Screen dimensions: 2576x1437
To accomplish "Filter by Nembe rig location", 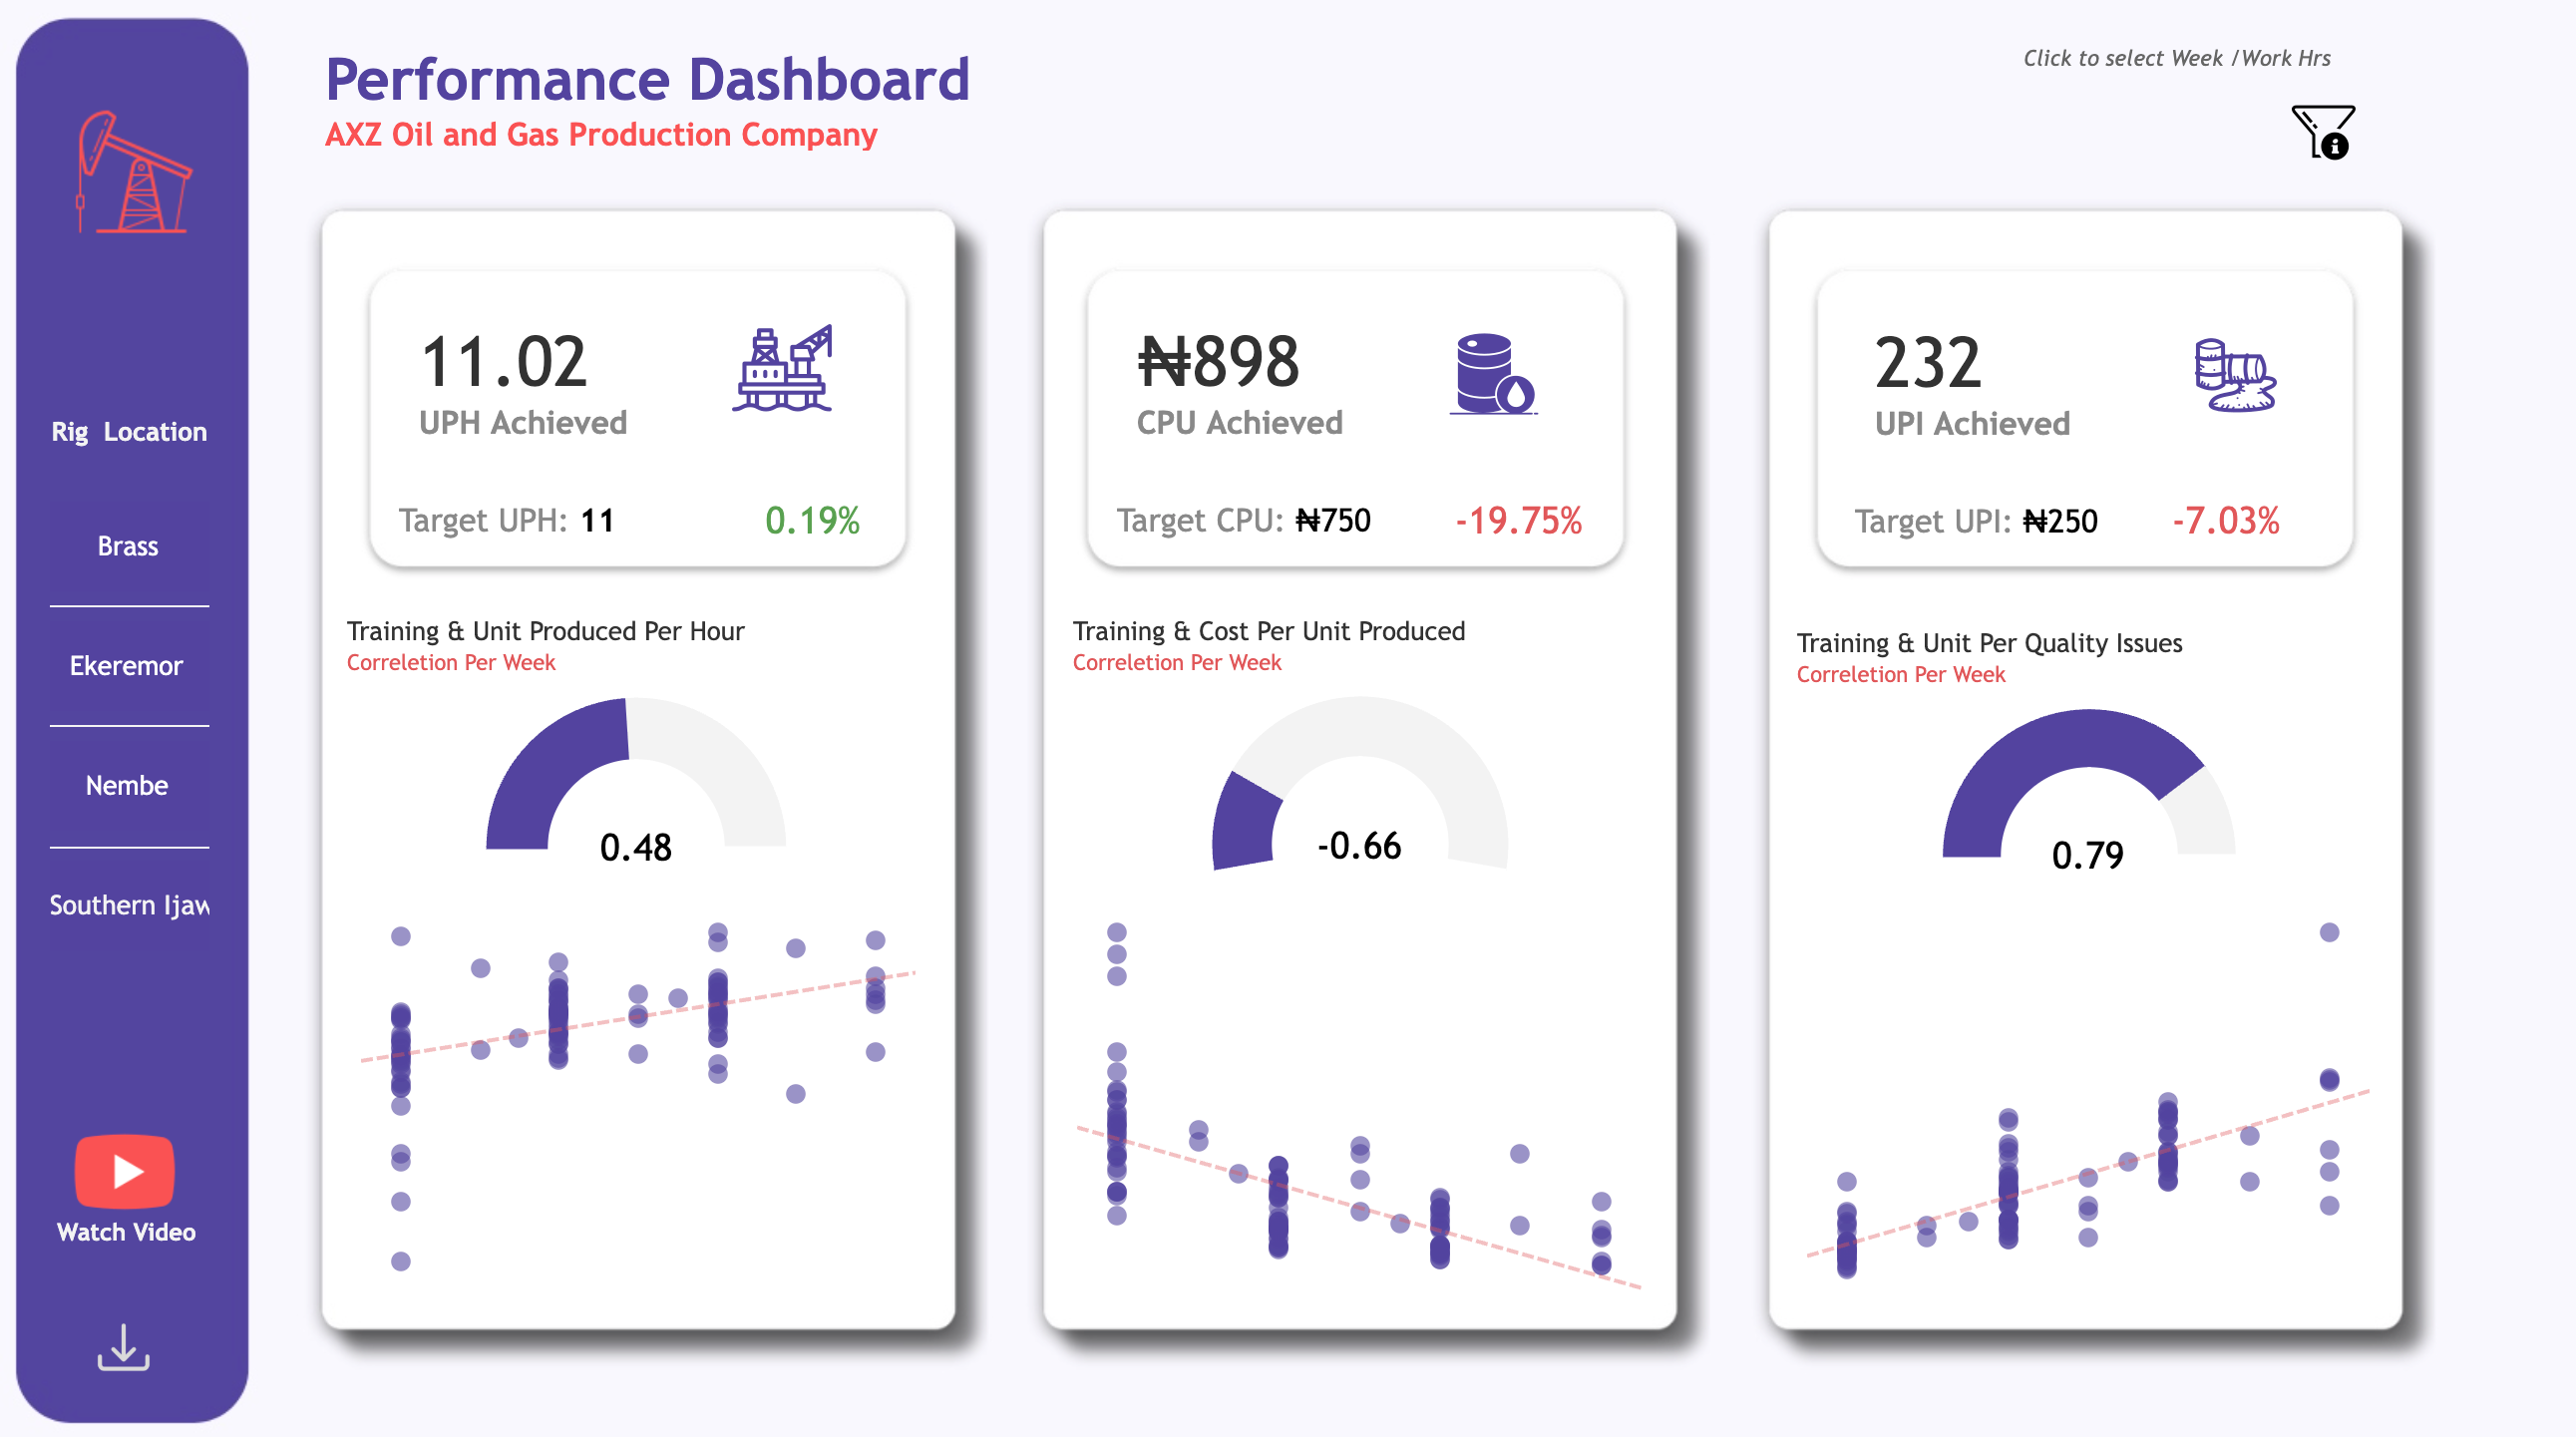I will coord(127,786).
